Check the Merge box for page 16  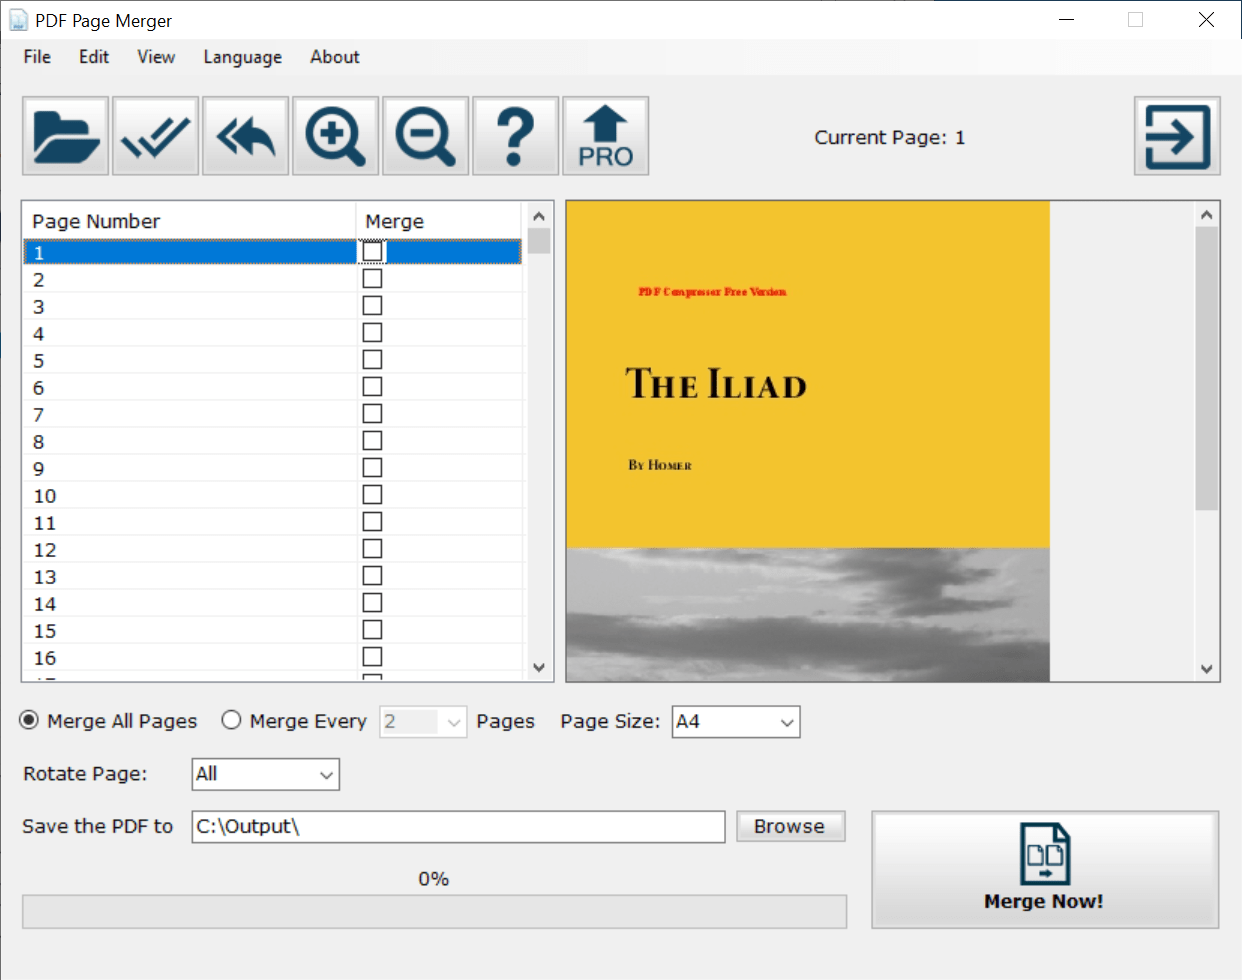[x=372, y=656]
